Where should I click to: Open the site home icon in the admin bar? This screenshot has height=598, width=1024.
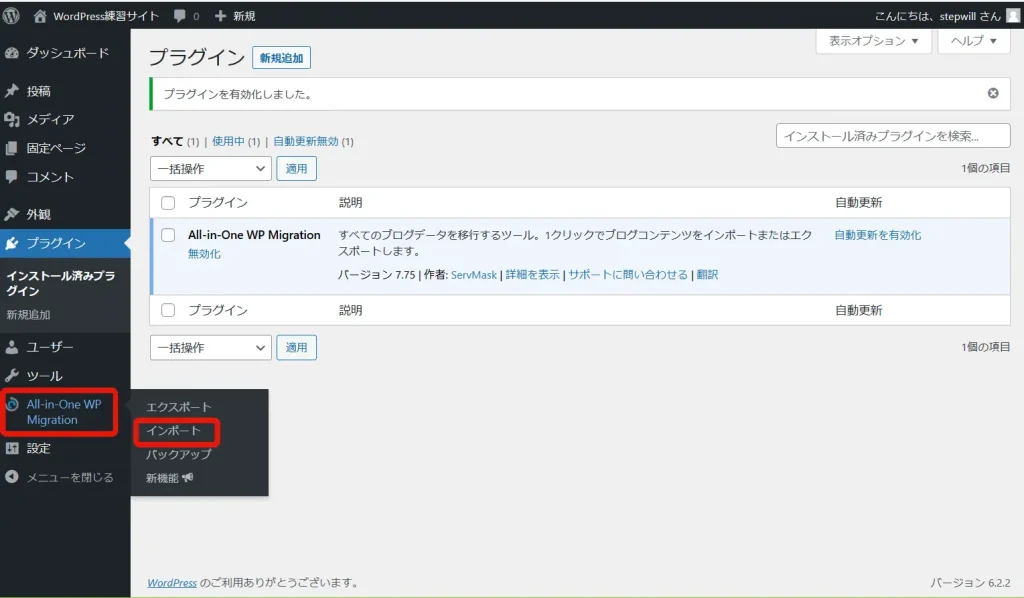40,16
